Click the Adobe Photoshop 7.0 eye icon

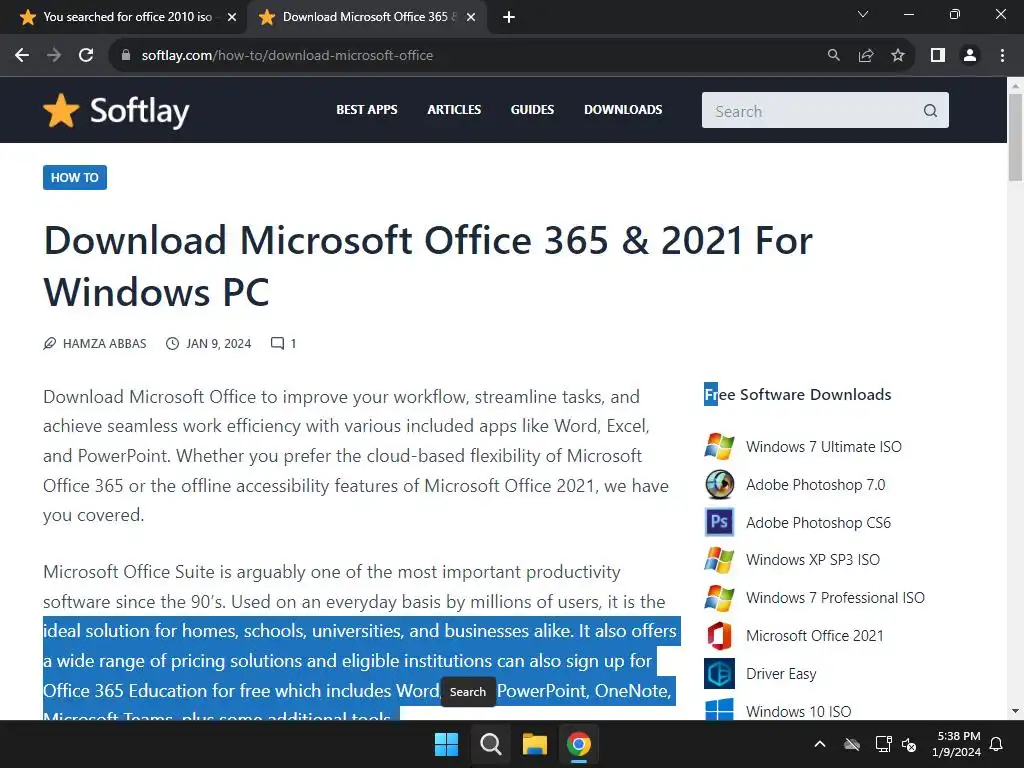point(719,485)
